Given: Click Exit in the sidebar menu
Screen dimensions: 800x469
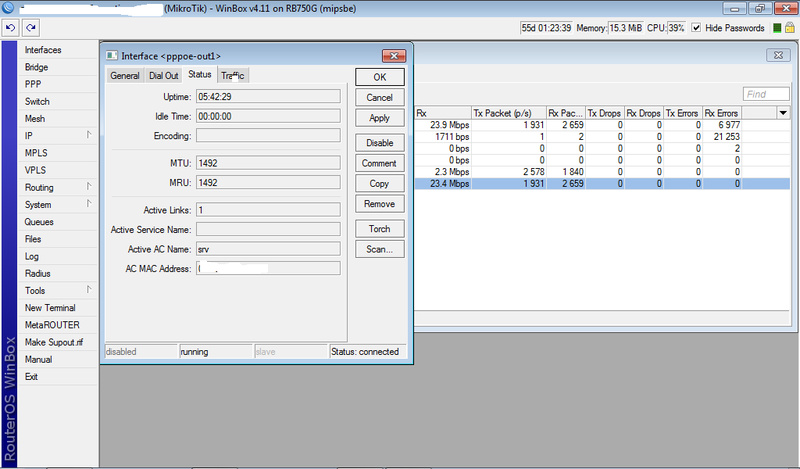Looking at the screenshot, I should [57, 376].
